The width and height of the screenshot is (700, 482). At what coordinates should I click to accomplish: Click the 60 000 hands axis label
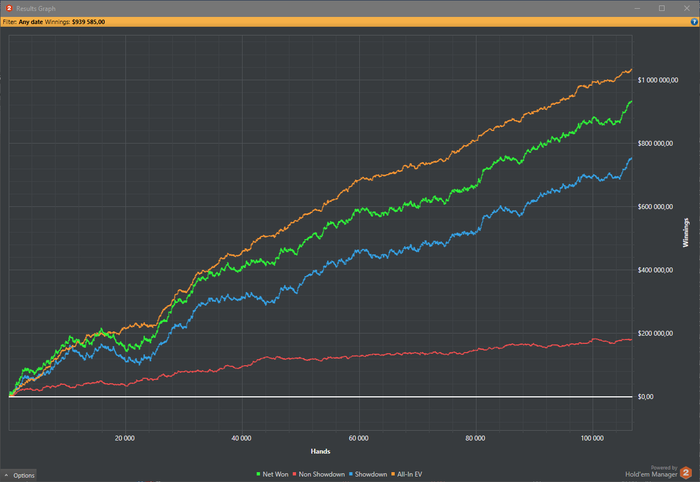(358, 438)
